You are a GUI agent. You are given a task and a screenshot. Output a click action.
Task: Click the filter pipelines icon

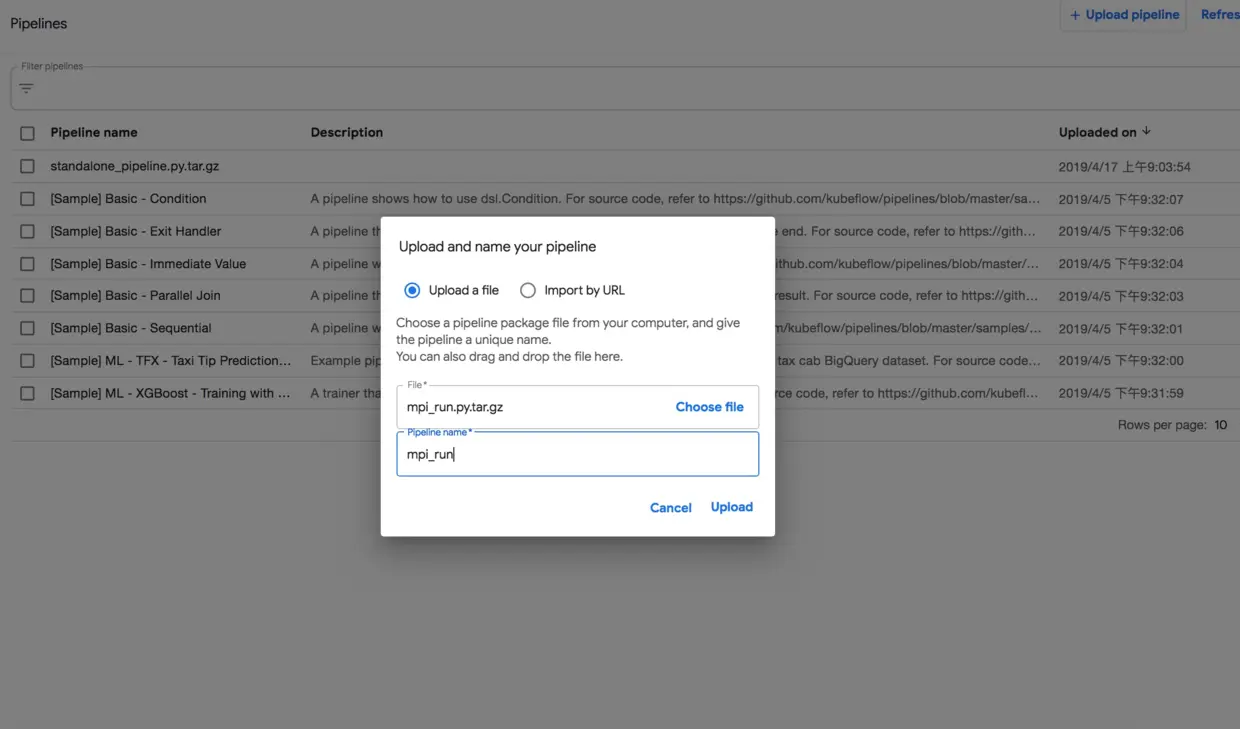point(26,88)
